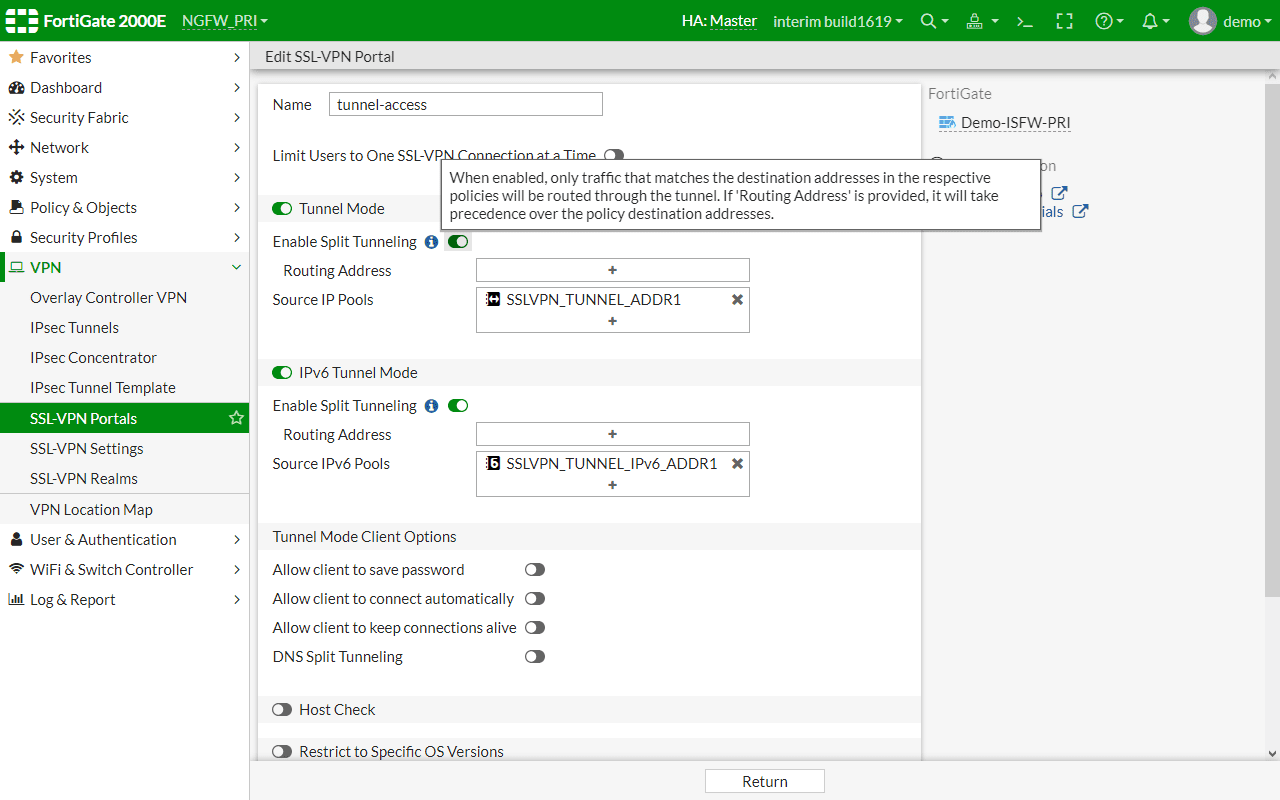
Task: Open the CLI console icon
Action: (x=1024, y=21)
